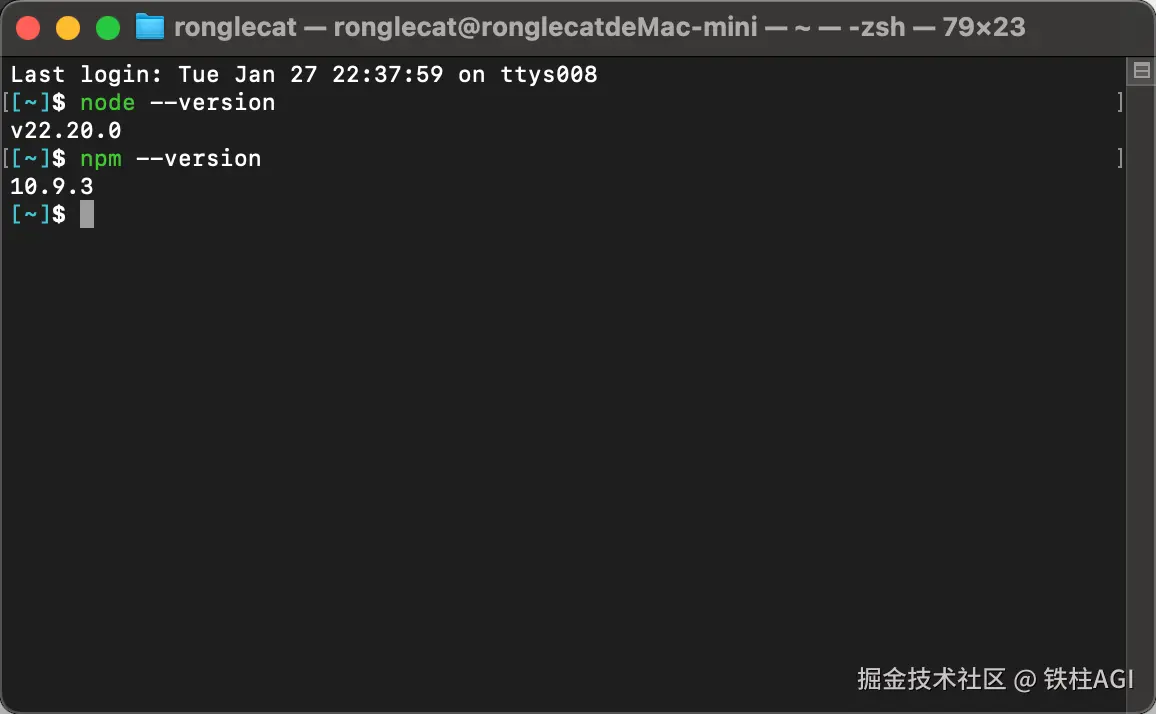
Task: Click the window title text ronglecat
Action: click(235, 27)
